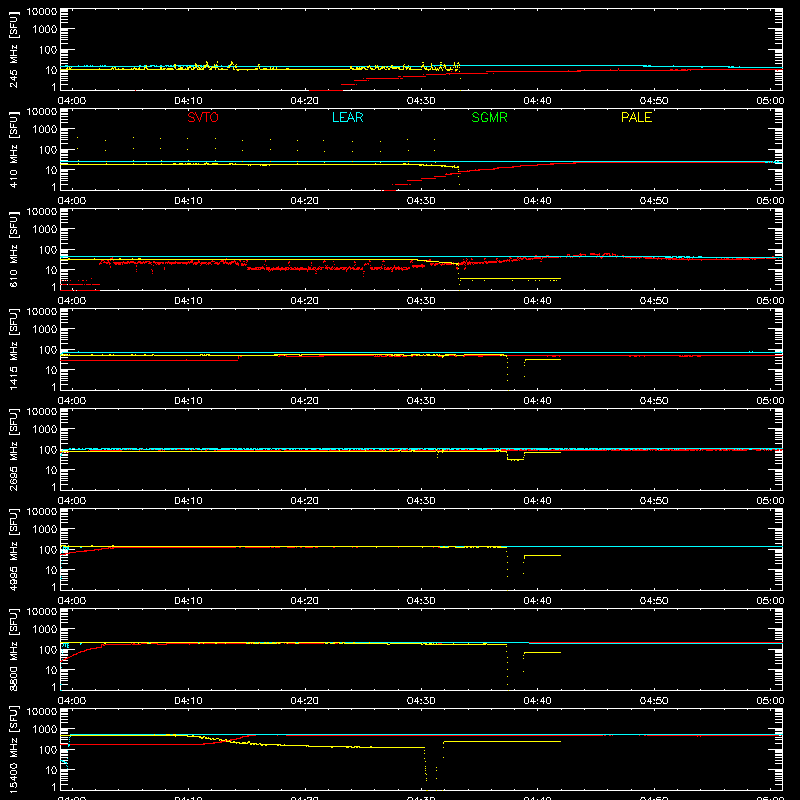This screenshot has width=800, height=800.
Task: Click 04:40 time label below 410 MHz plot
Action: pyautogui.click(x=537, y=201)
